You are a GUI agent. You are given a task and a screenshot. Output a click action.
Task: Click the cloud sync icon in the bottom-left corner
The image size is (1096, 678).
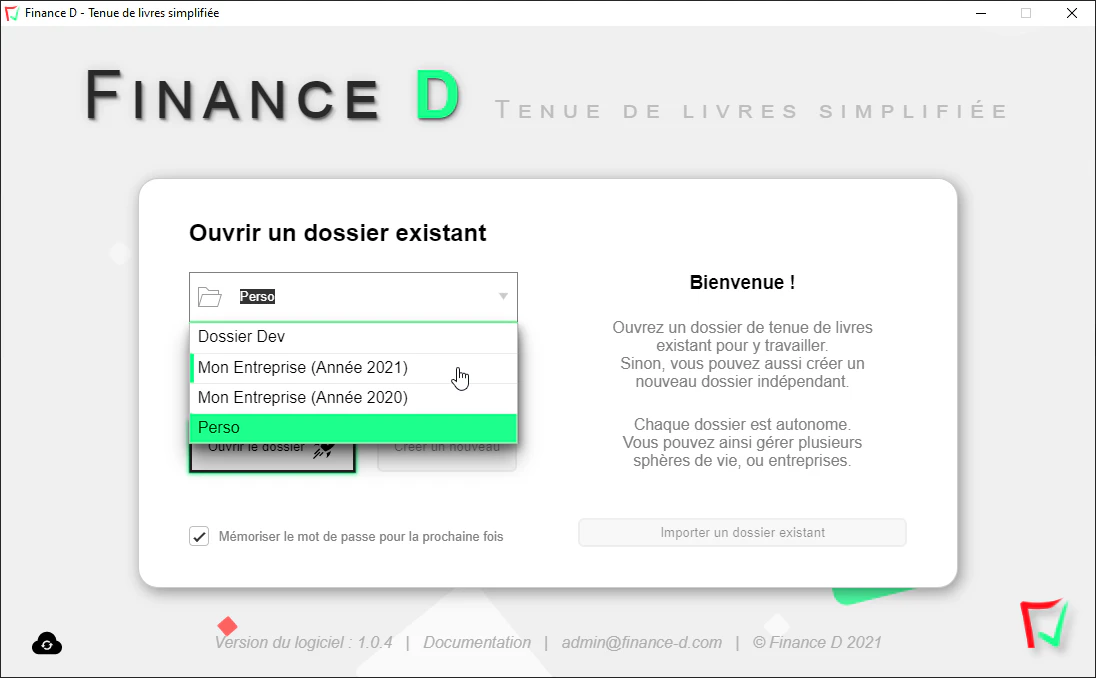46,644
